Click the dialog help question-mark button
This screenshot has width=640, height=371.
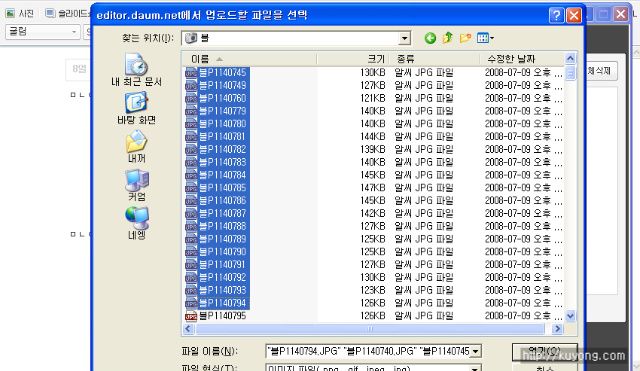coord(556,15)
